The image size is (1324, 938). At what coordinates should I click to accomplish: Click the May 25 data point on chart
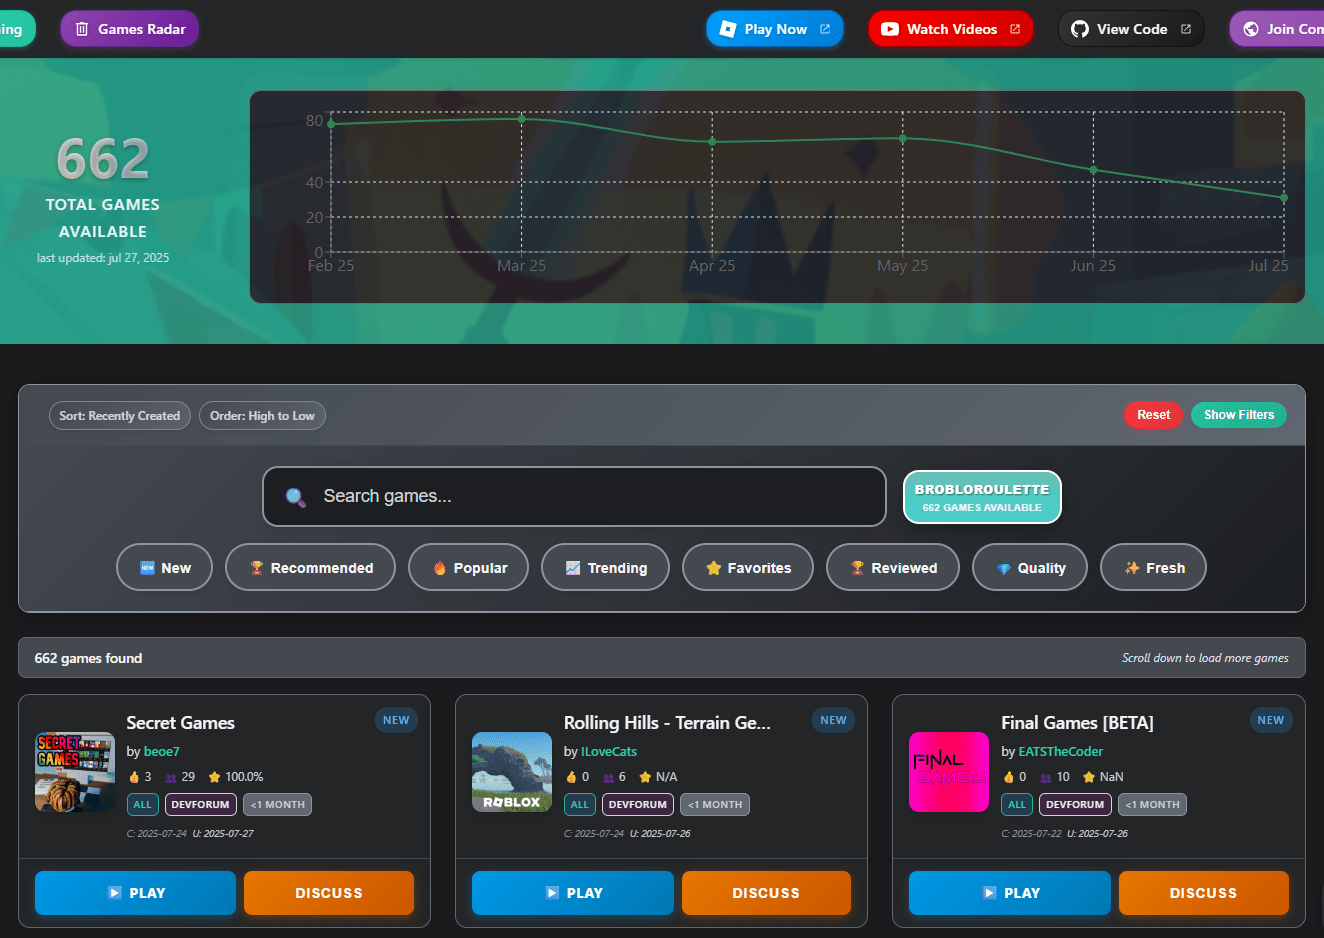pos(903,139)
